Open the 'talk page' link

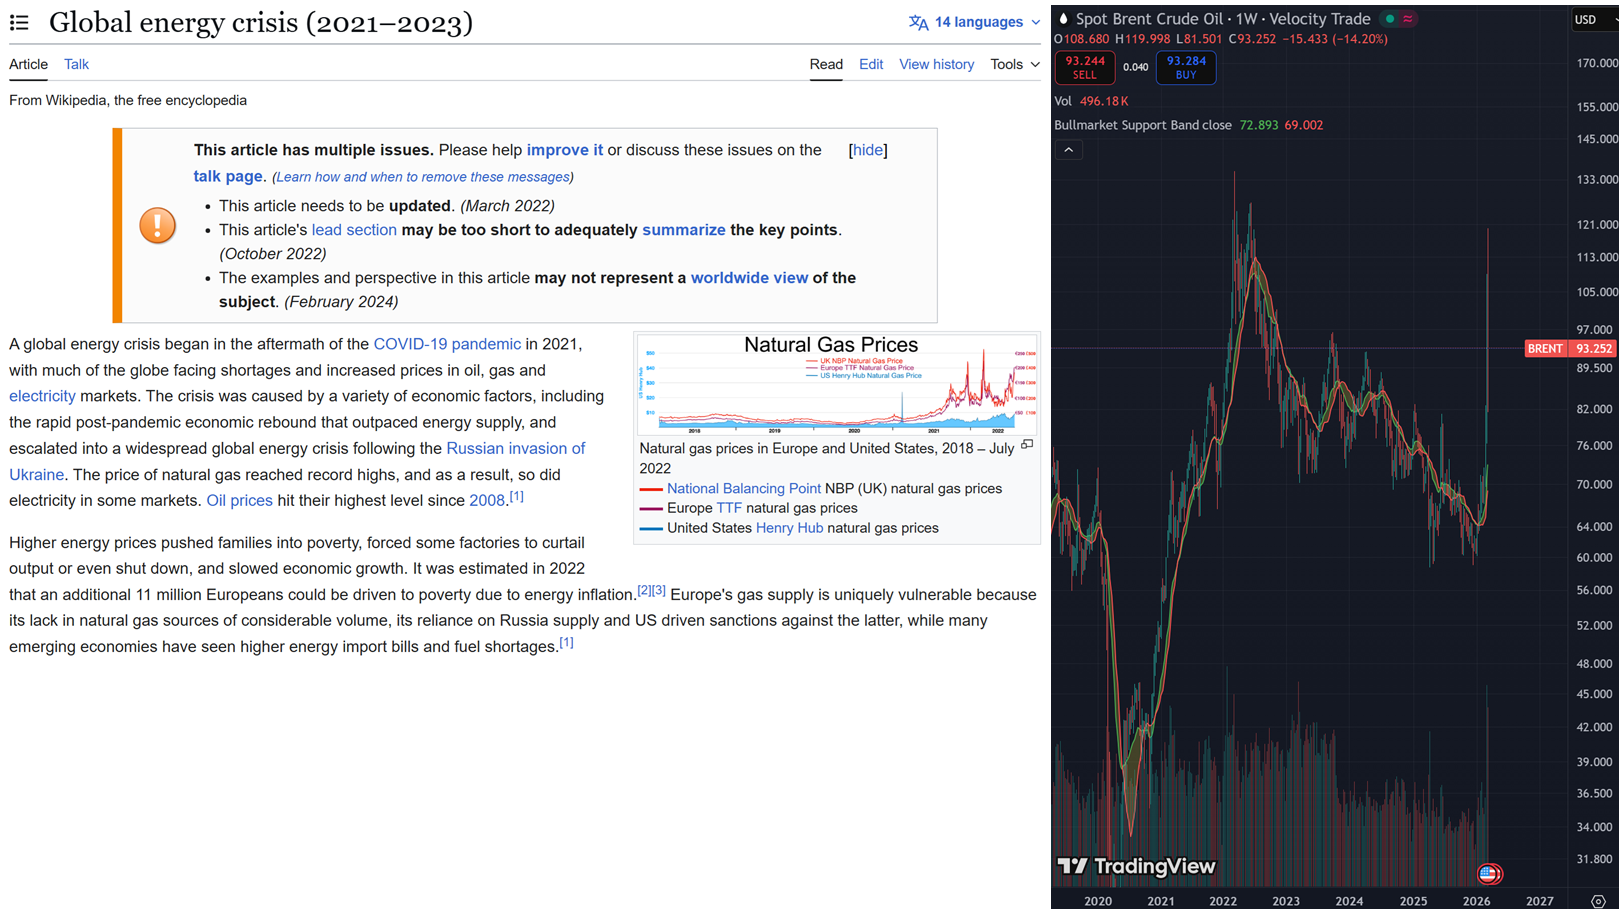(228, 176)
